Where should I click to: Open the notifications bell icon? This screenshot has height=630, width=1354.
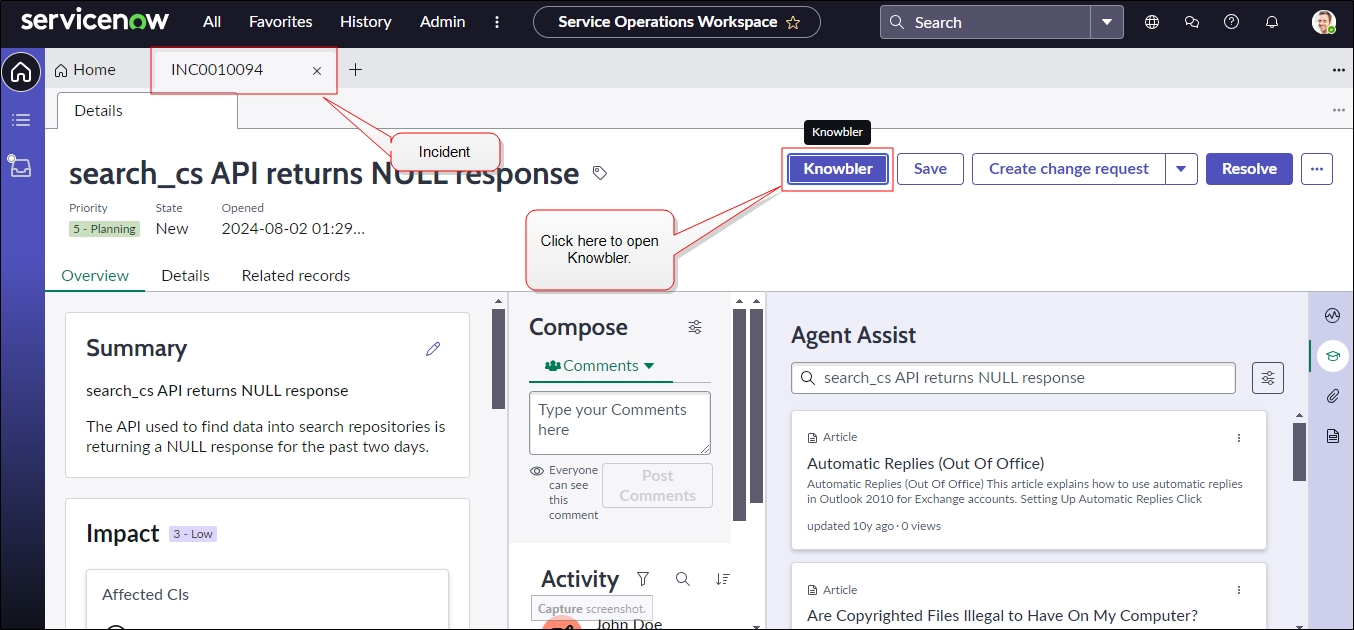click(1272, 22)
